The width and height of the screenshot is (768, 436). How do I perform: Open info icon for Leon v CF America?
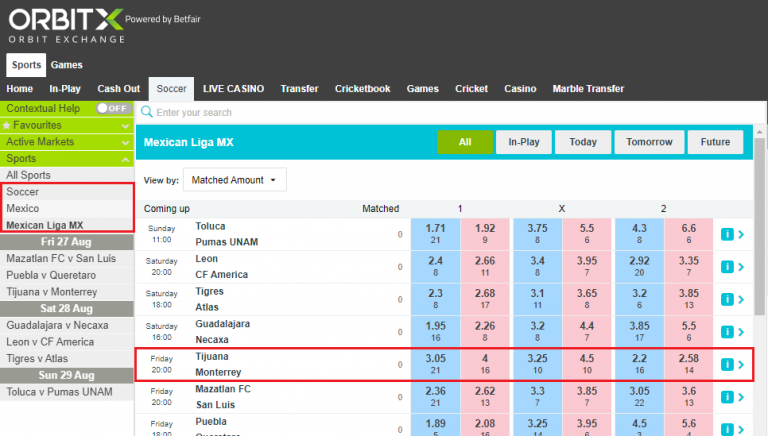click(727, 266)
